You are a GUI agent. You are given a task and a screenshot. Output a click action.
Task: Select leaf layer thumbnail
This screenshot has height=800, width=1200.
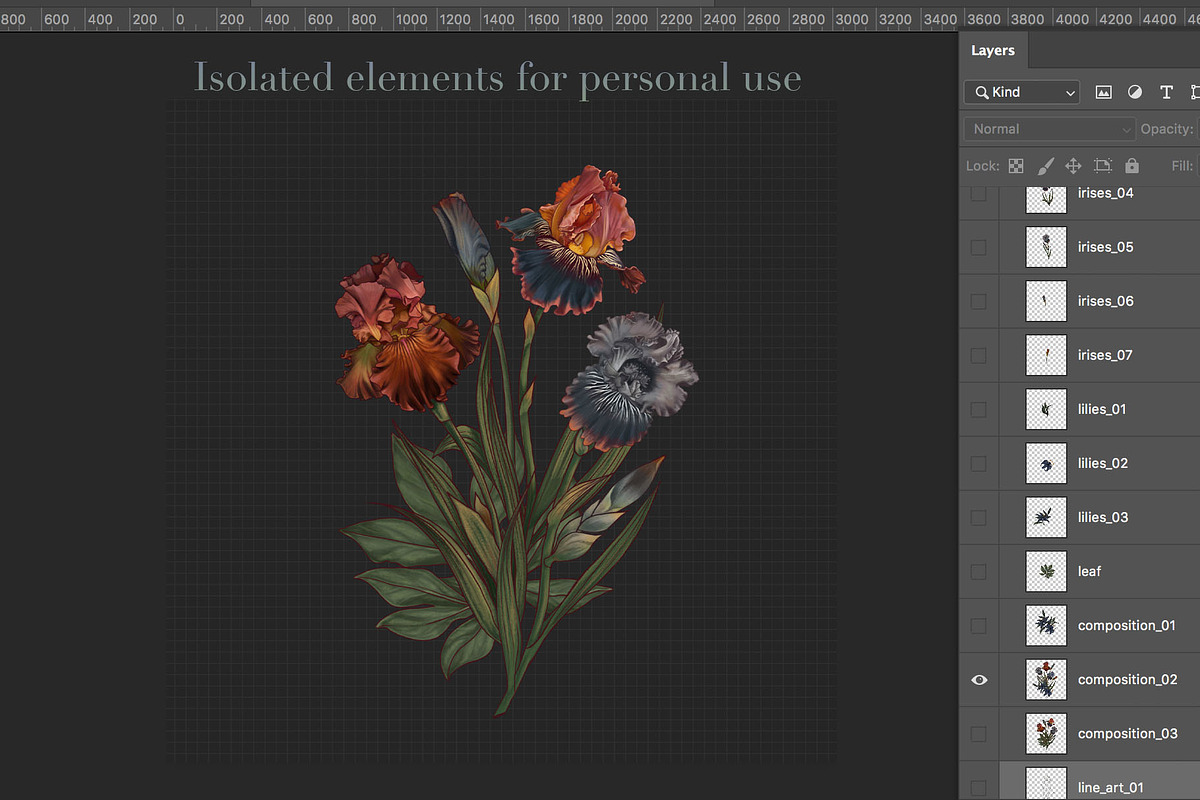1046,571
